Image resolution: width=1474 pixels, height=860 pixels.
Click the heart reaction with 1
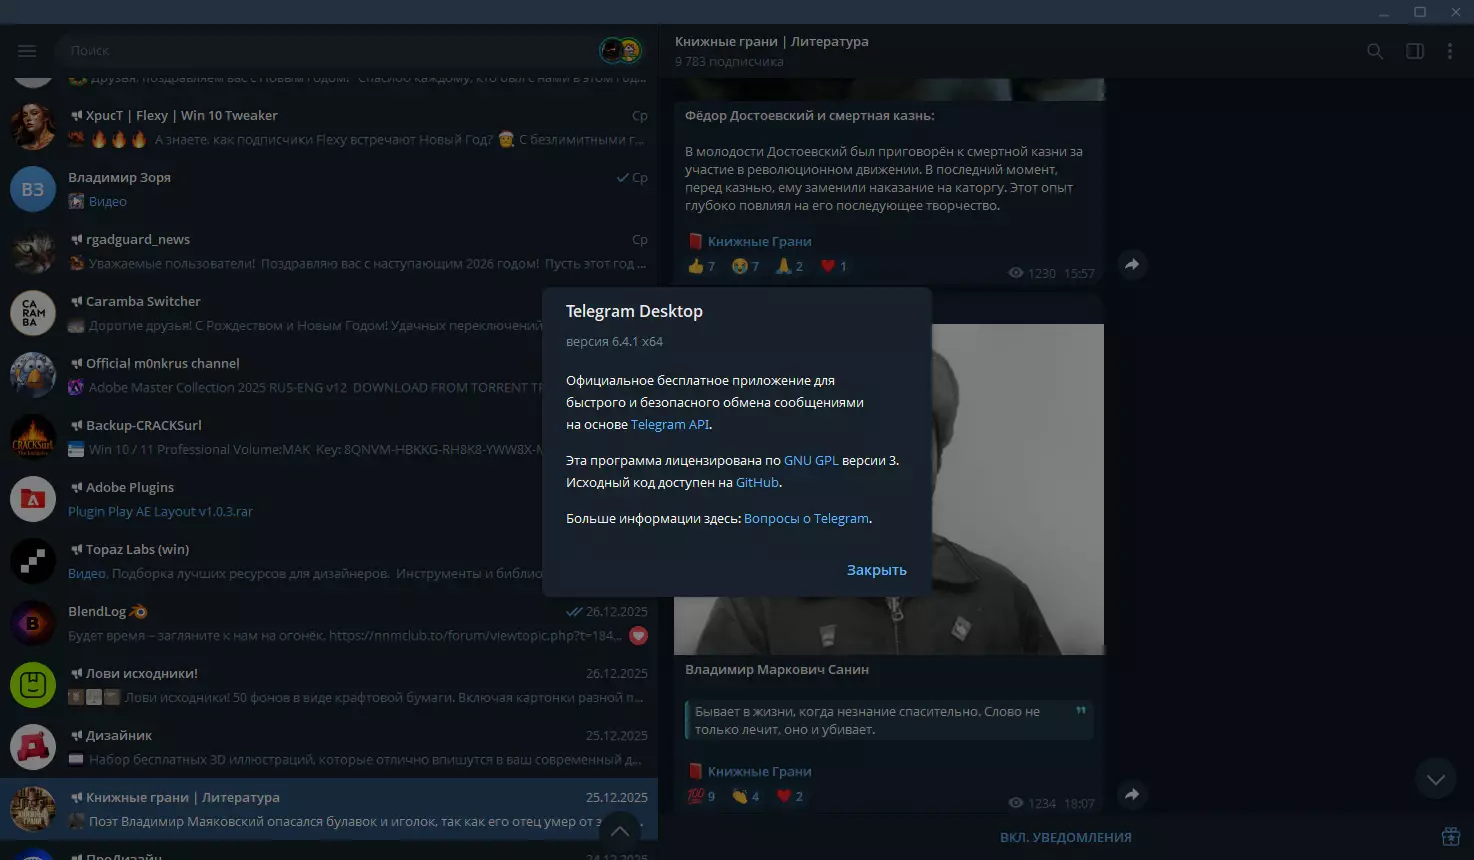click(834, 266)
